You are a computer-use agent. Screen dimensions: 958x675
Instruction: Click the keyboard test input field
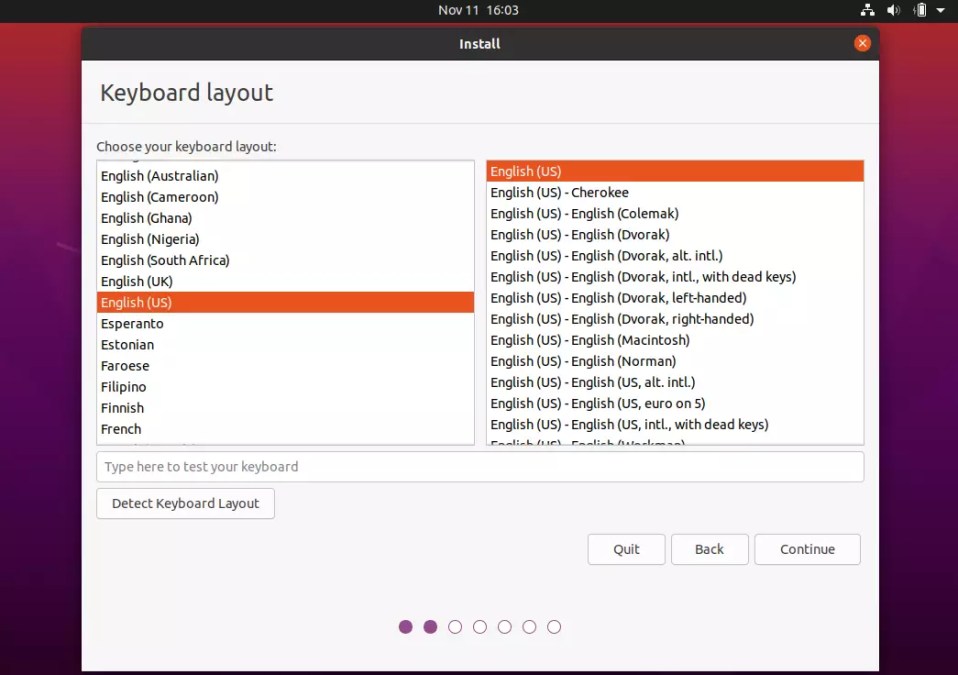[x=480, y=466]
